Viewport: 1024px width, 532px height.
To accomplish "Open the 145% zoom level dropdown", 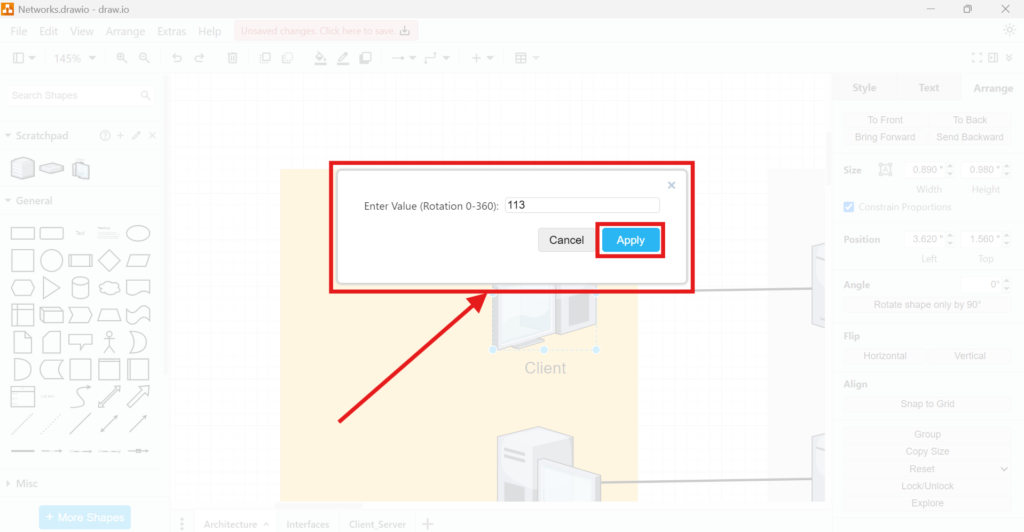I will (74, 58).
